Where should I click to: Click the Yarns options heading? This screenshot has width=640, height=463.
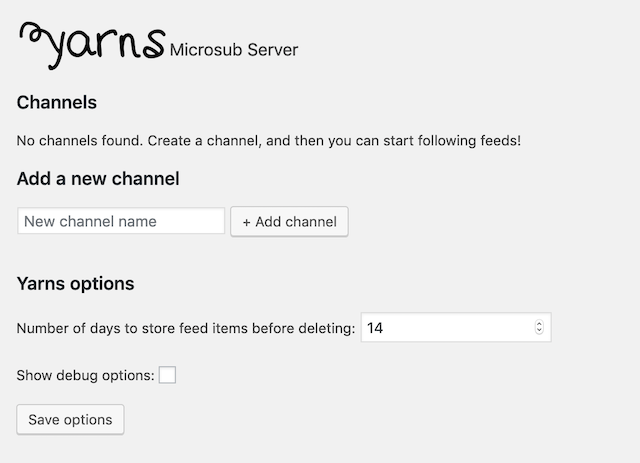(76, 284)
